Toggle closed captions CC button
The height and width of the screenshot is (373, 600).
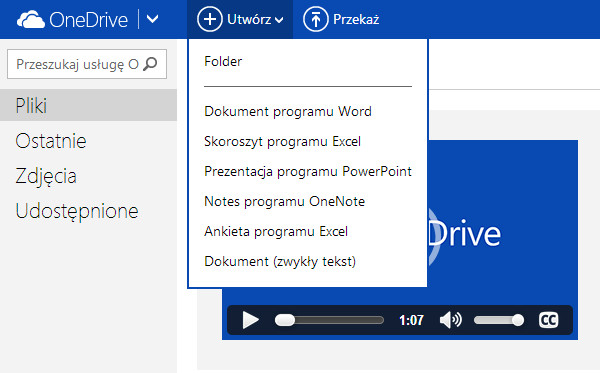point(548,320)
